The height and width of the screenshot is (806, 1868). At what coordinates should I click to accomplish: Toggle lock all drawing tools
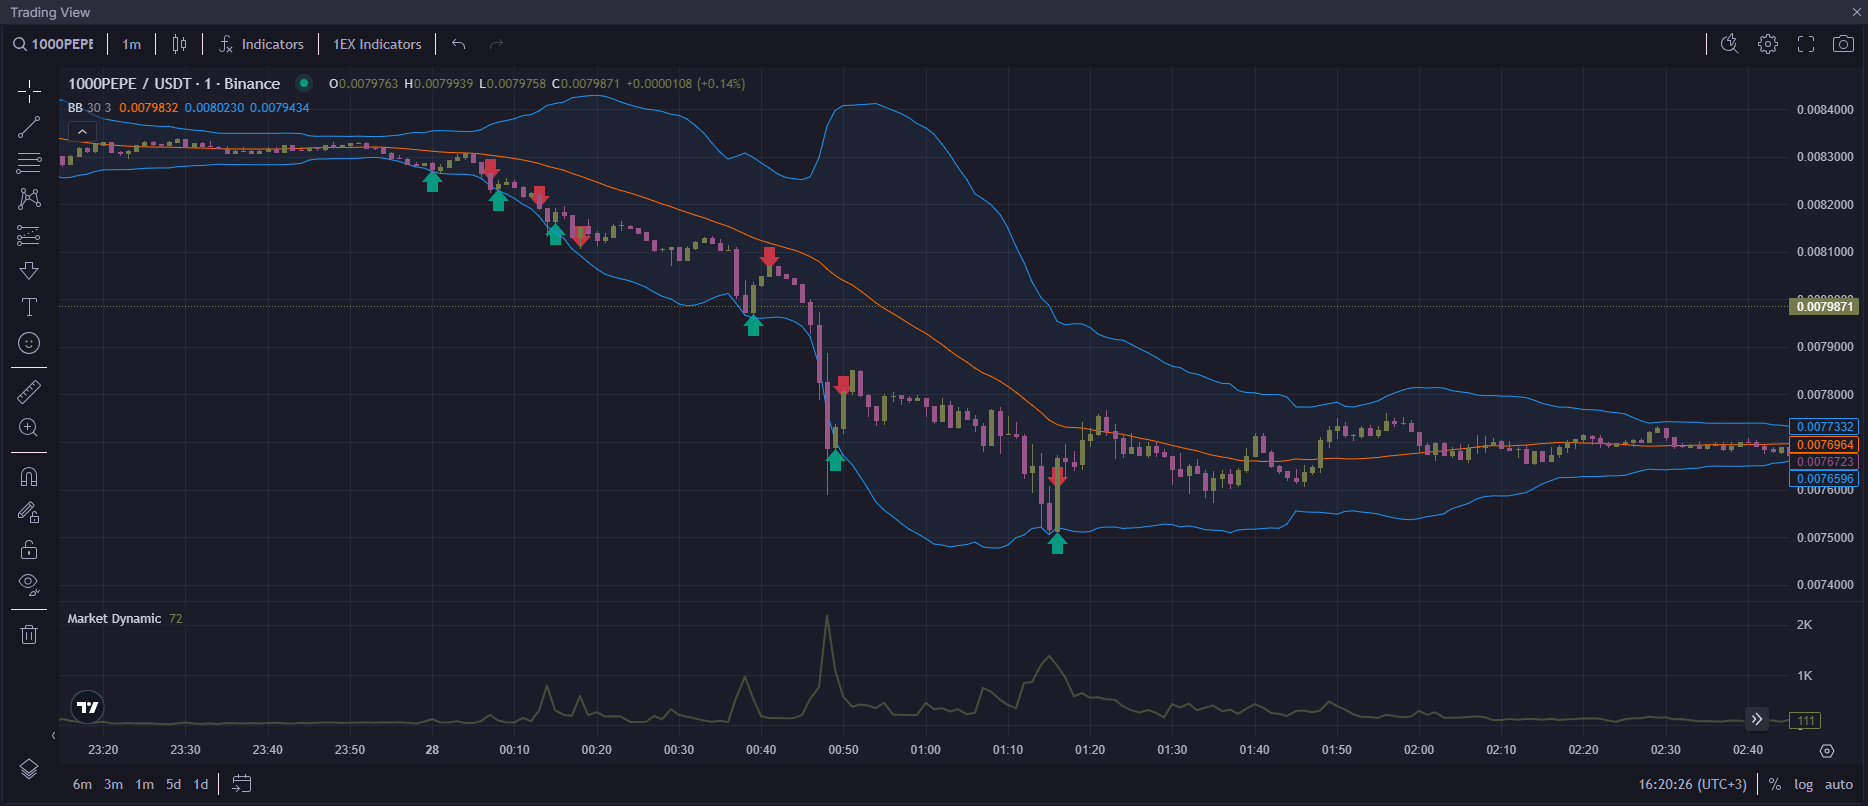click(x=29, y=549)
